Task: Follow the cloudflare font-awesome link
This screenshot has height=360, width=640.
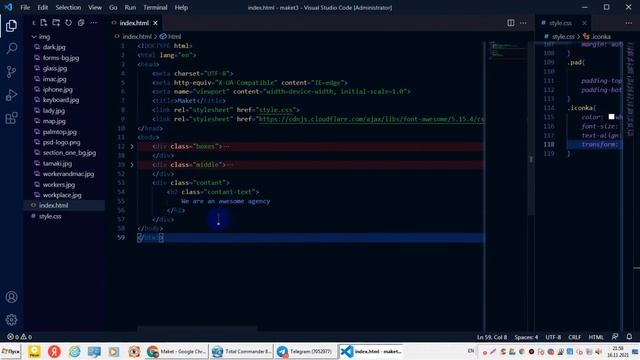Action: 371,119
